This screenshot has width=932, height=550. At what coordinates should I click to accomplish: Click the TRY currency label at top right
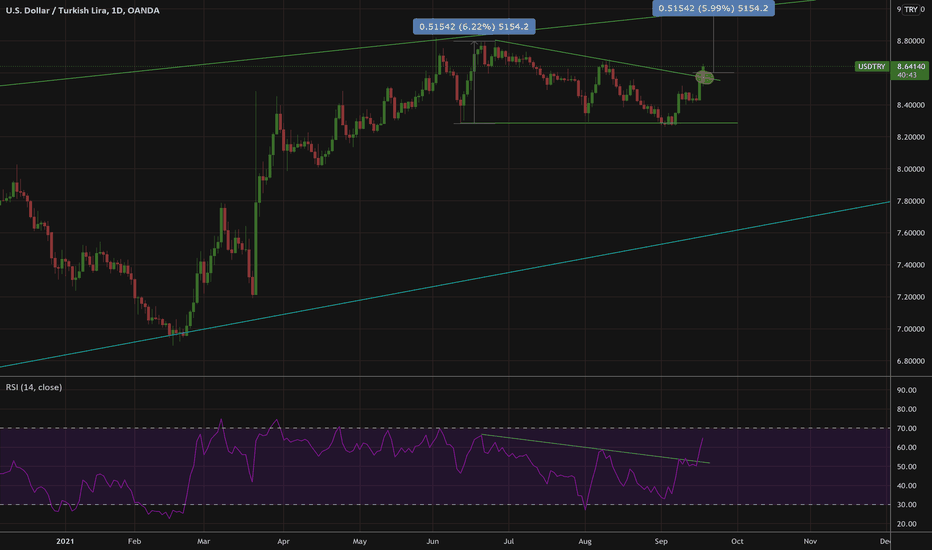pyautogui.click(x=911, y=10)
